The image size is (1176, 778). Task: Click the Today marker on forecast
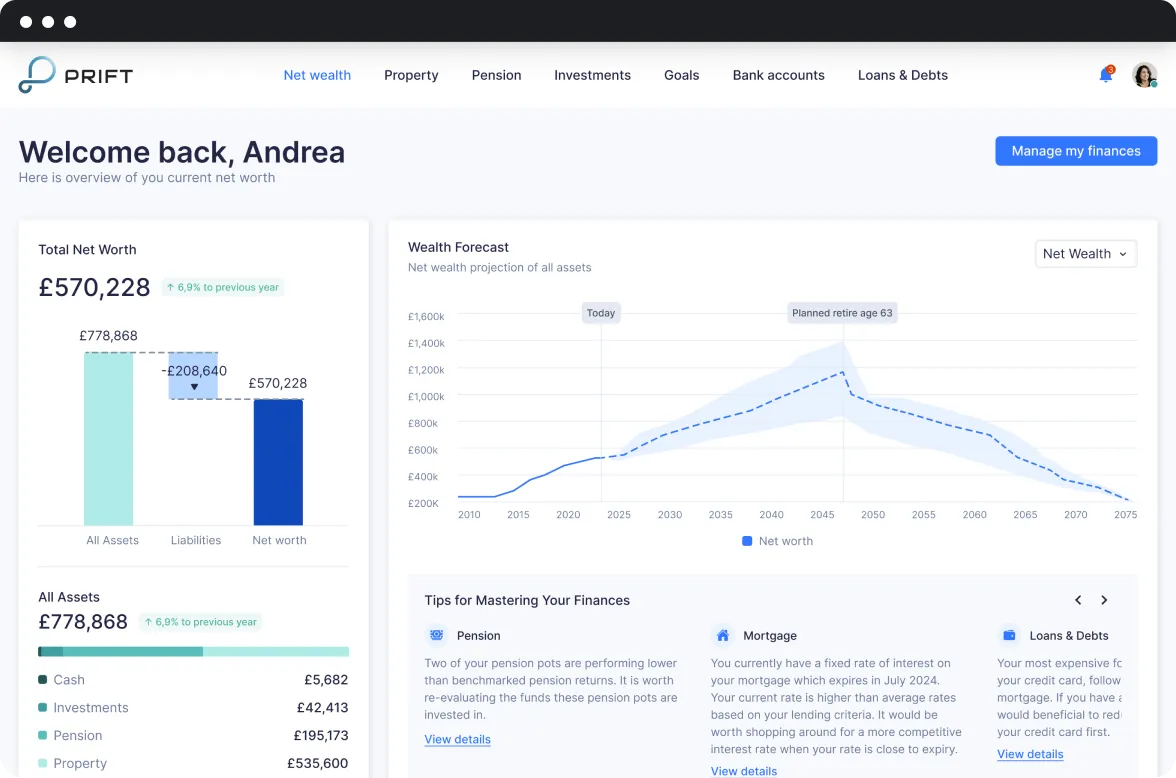[601, 313]
